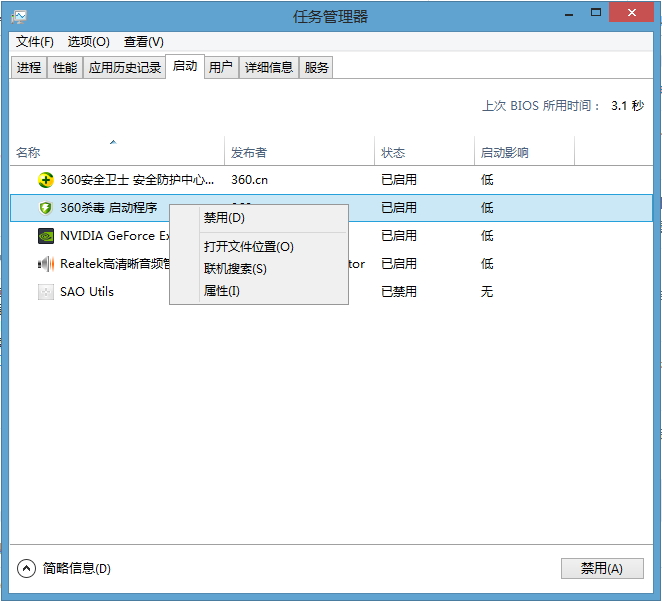Screen dimensions: 662x602
Task: Switch to the 服务 tab
Action: [316, 68]
